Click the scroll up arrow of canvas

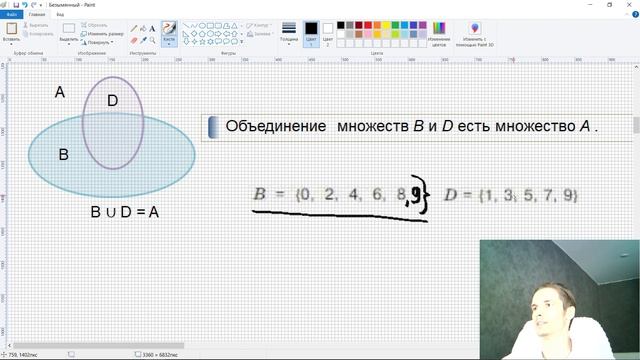pyautogui.click(x=636, y=67)
